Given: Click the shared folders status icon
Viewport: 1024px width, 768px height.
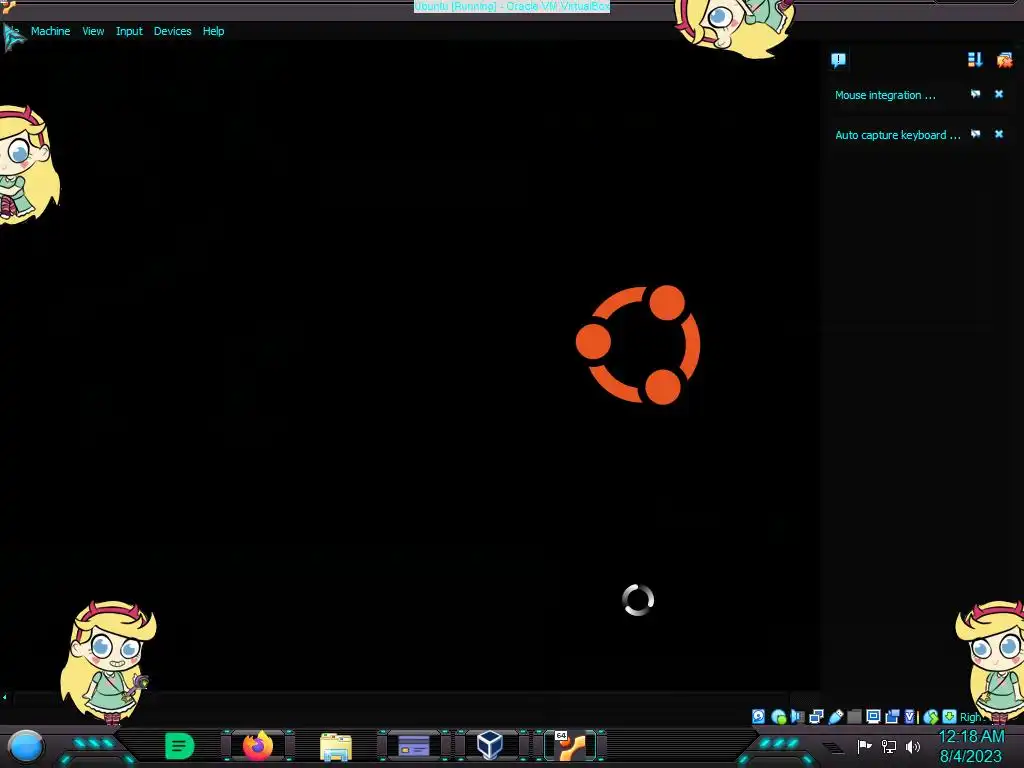Looking at the screenshot, I should (854, 716).
